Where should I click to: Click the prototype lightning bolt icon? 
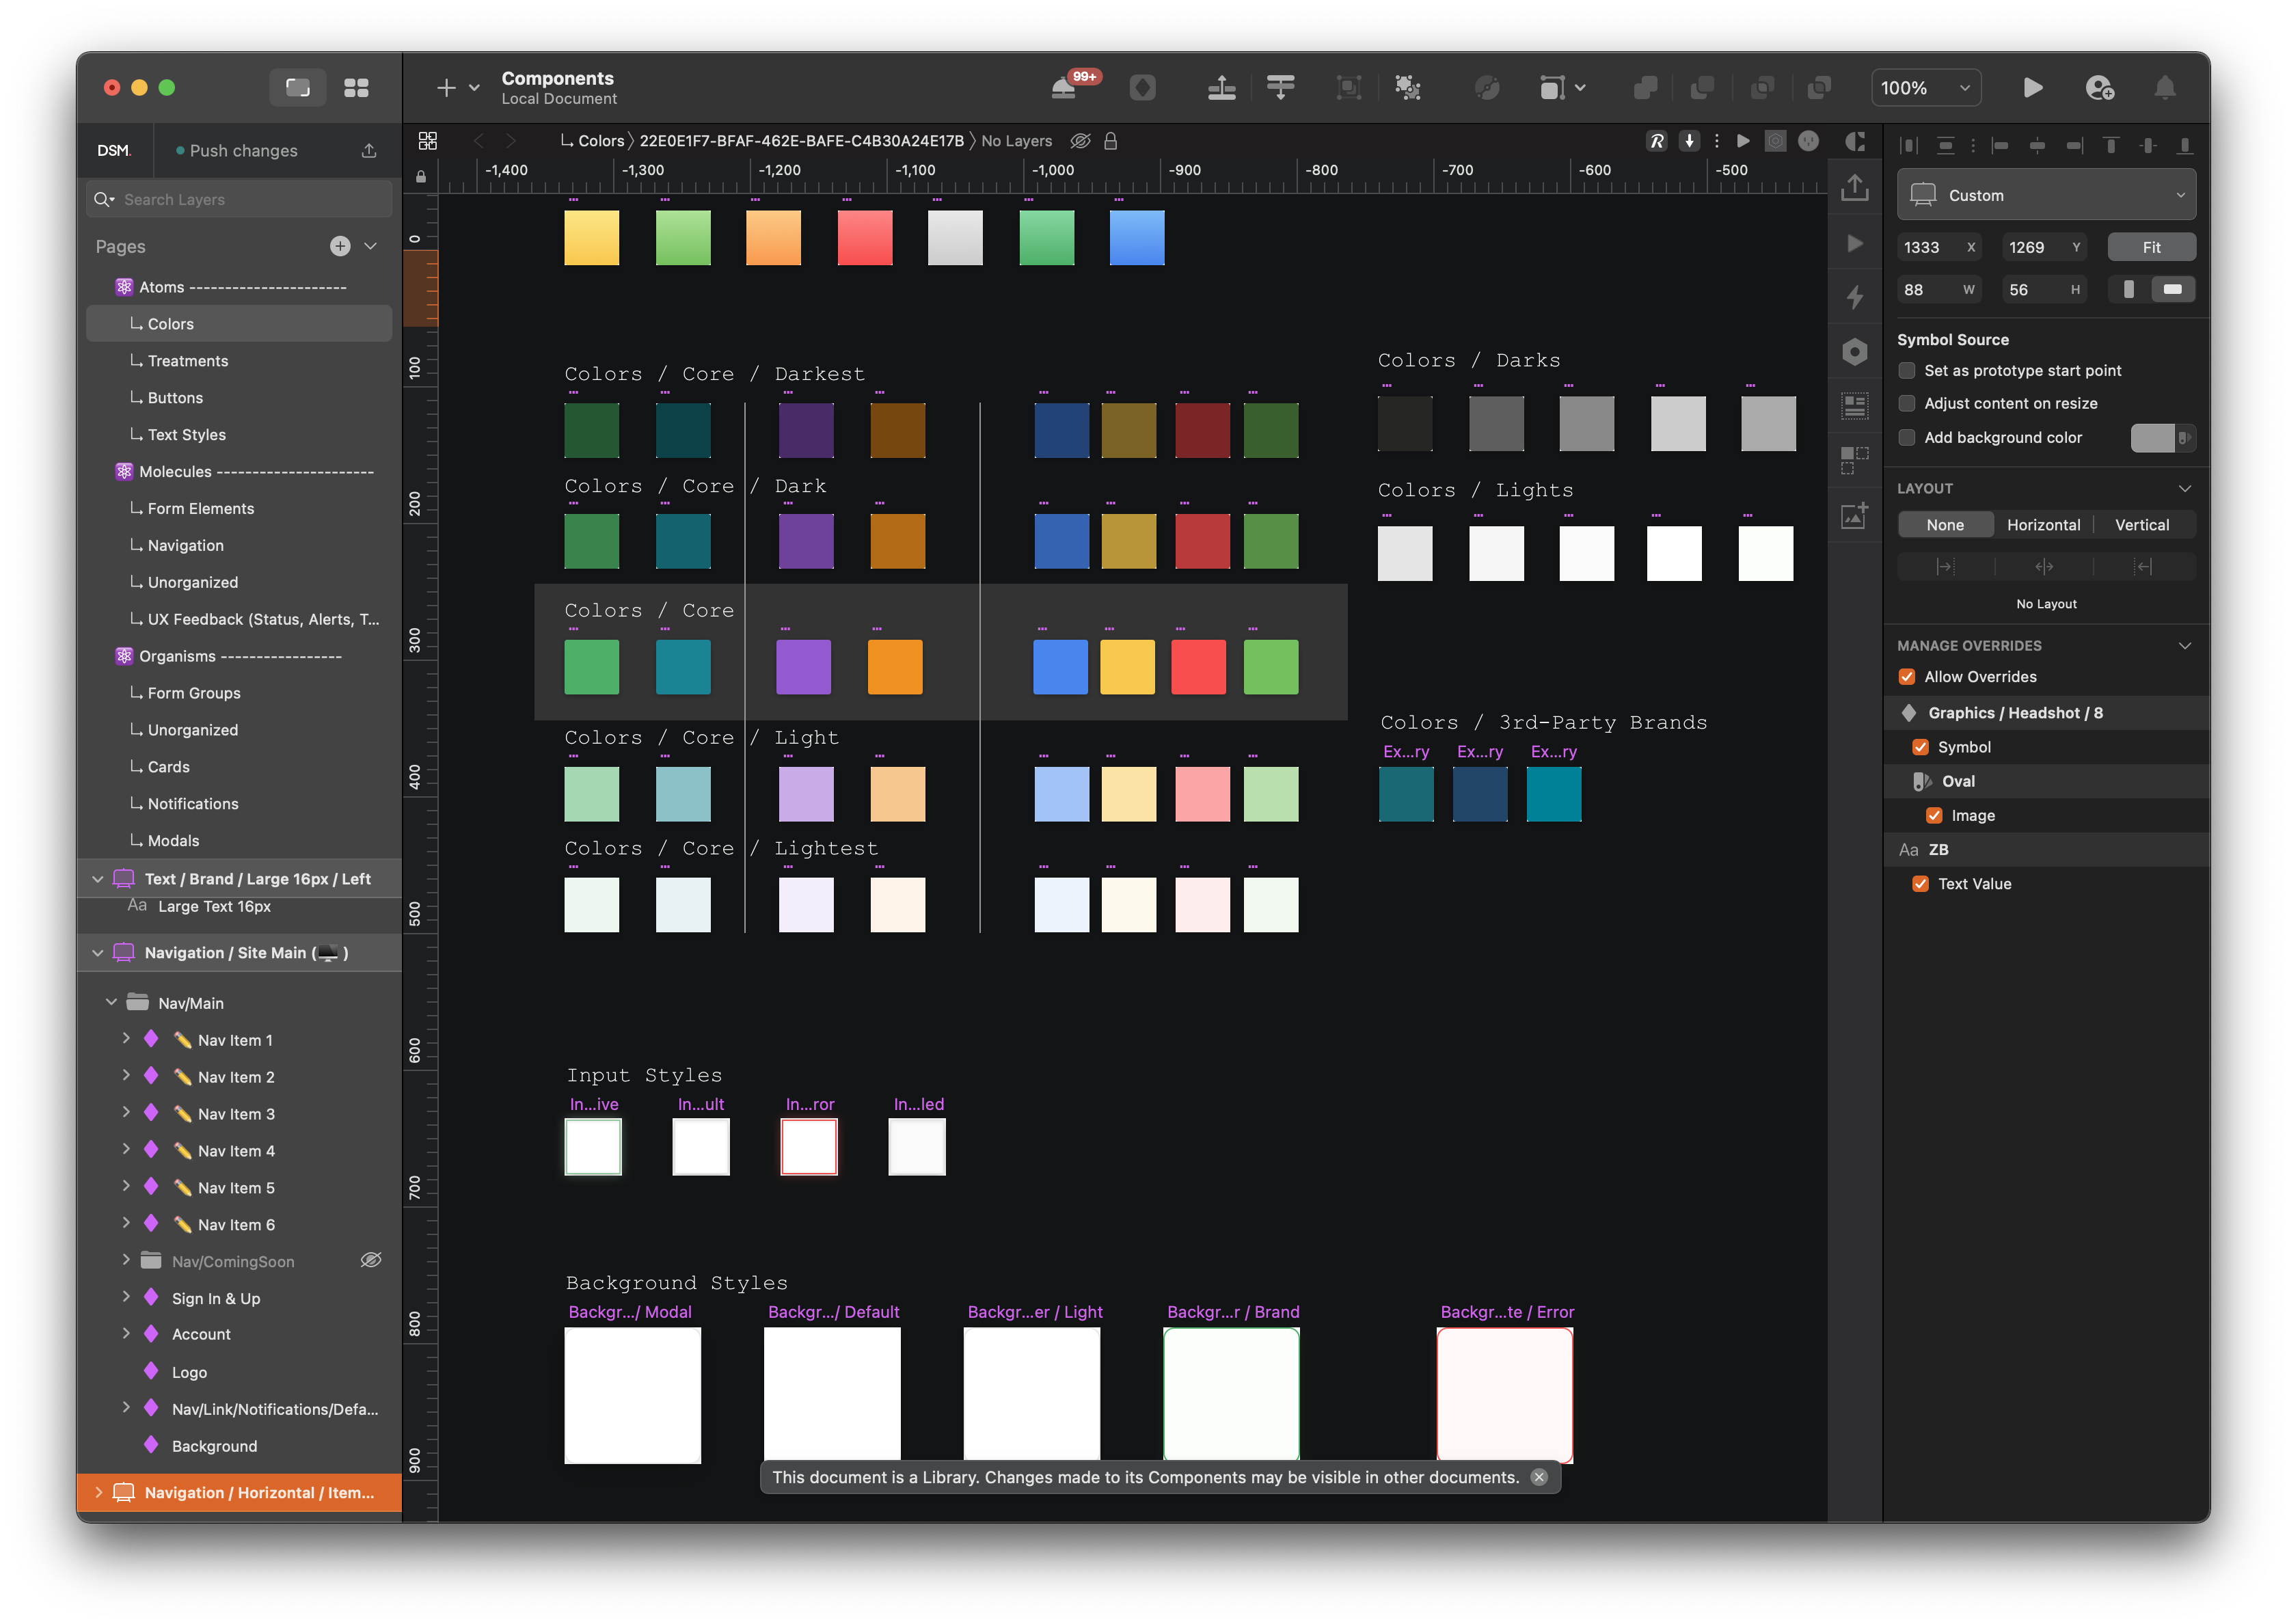click(1854, 297)
